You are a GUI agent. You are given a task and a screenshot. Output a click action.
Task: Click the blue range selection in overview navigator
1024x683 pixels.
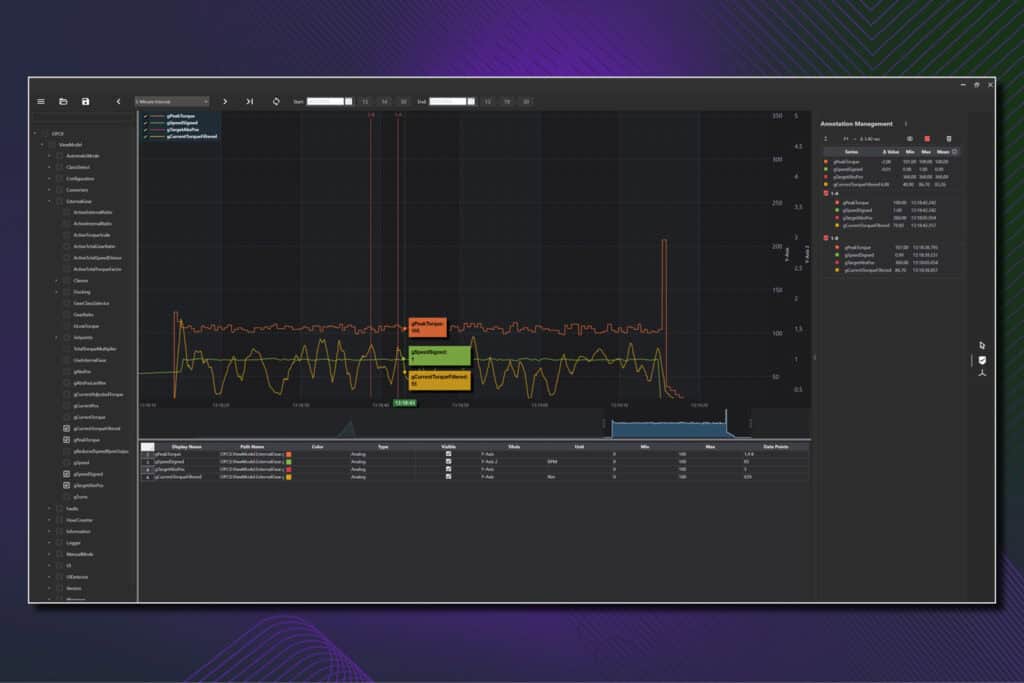click(x=669, y=429)
